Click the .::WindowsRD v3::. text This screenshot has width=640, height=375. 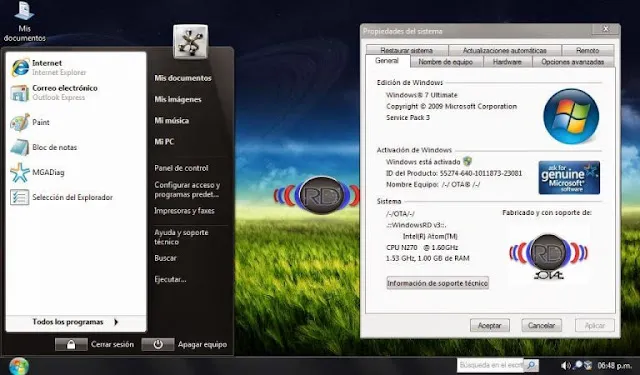[416, 225]
